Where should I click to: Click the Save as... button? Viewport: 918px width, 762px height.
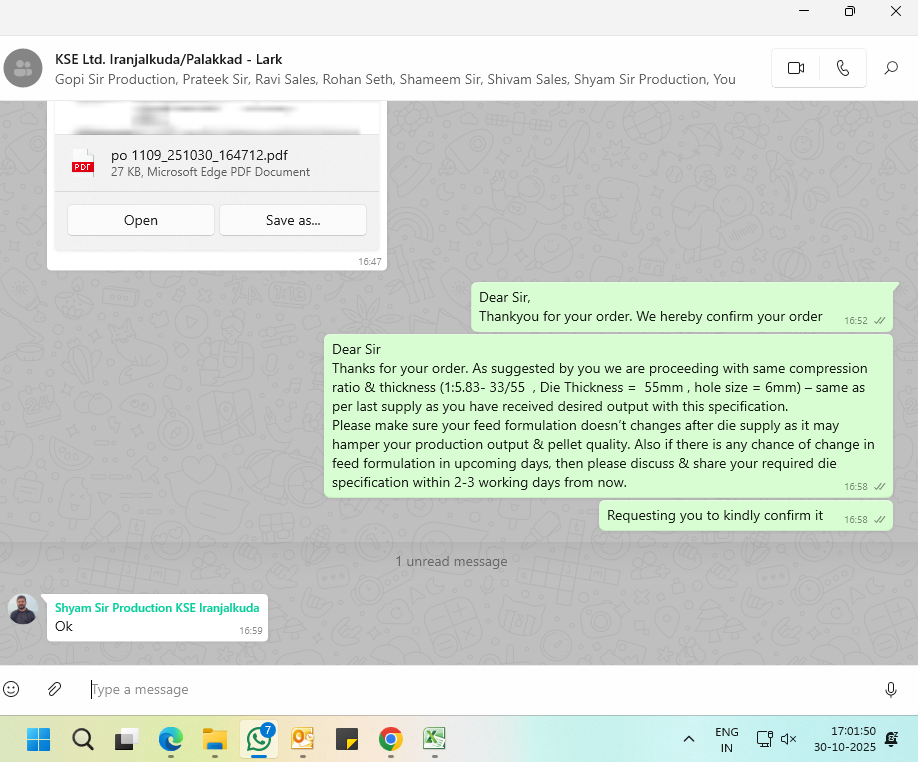[293, 220]
